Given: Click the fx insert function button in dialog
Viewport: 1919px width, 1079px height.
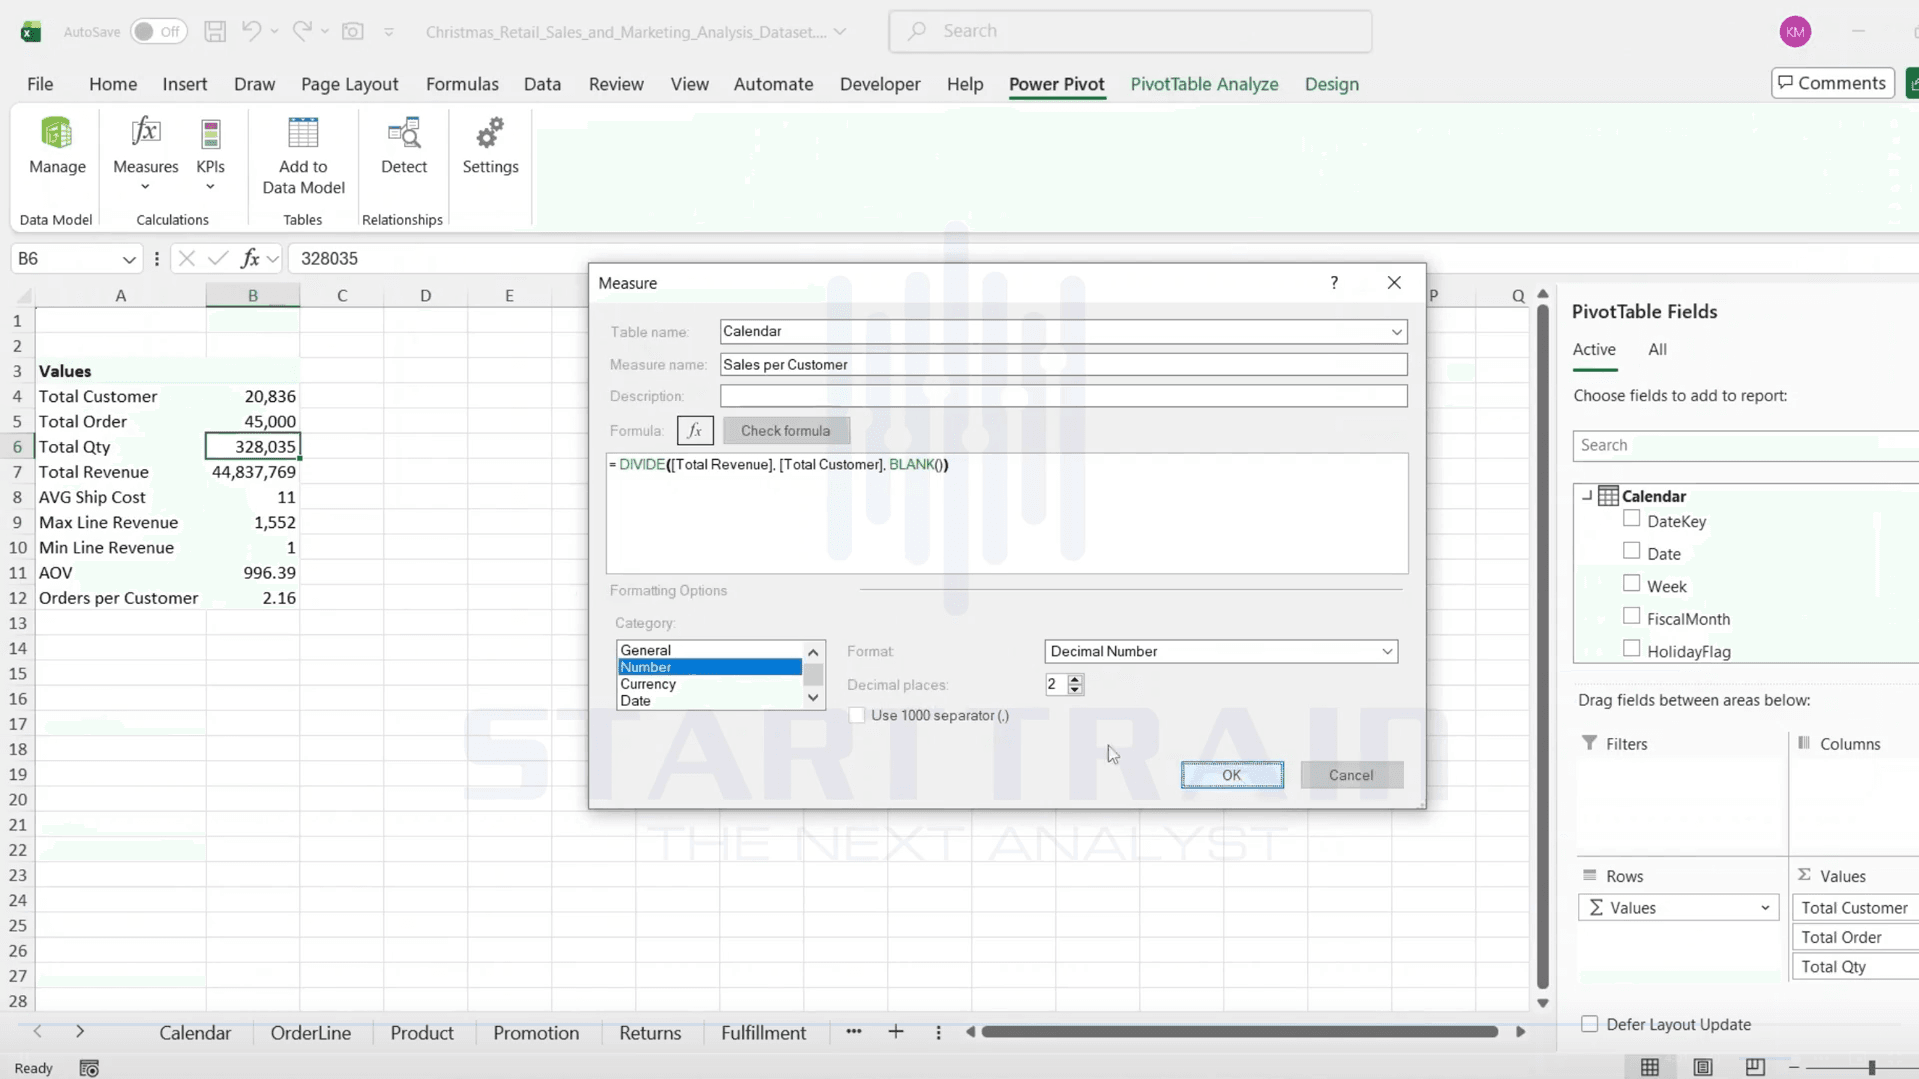Looking at the screenshot, I should pyautogui.click(x=695, y=431).
